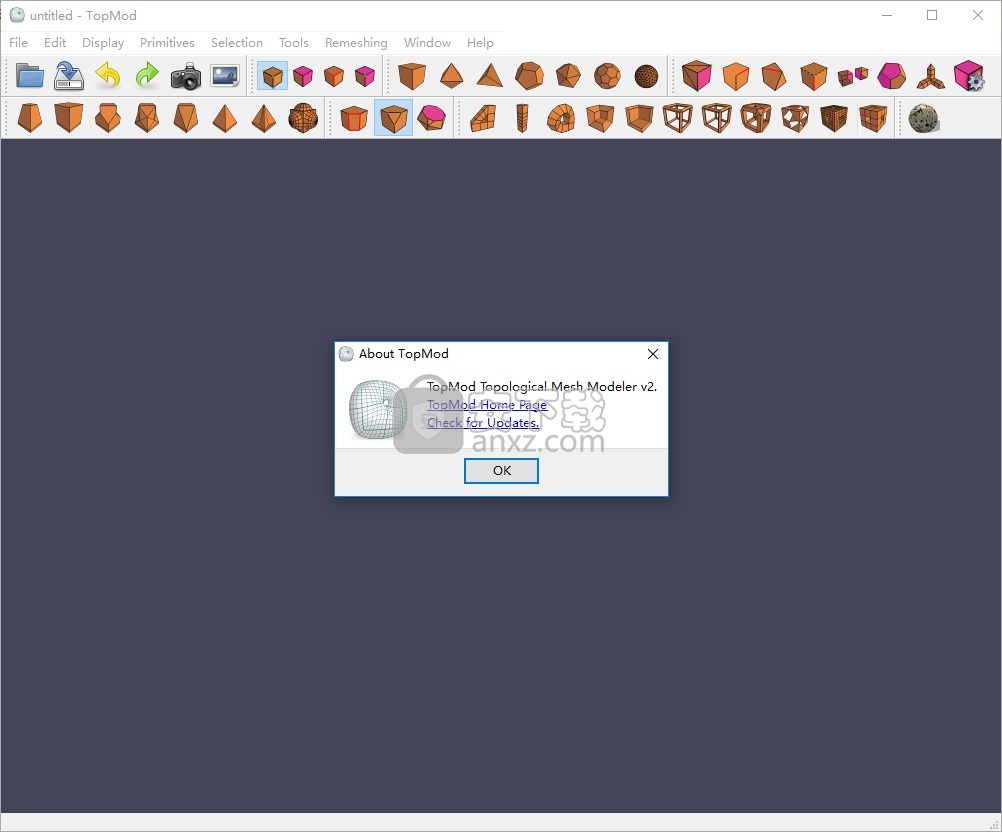Click the 'About TopMod' dialog title
The height and width of the screenshot is (832, 1002).
click(x=404, y=354)
